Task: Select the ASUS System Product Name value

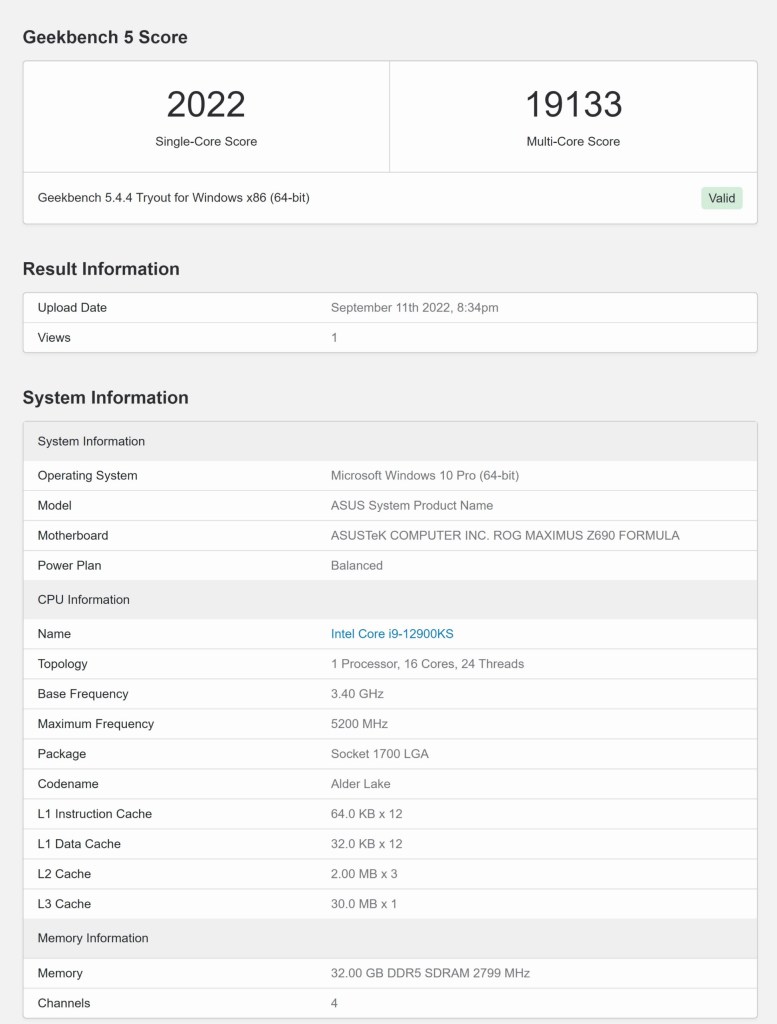Action: click(412, 505)
